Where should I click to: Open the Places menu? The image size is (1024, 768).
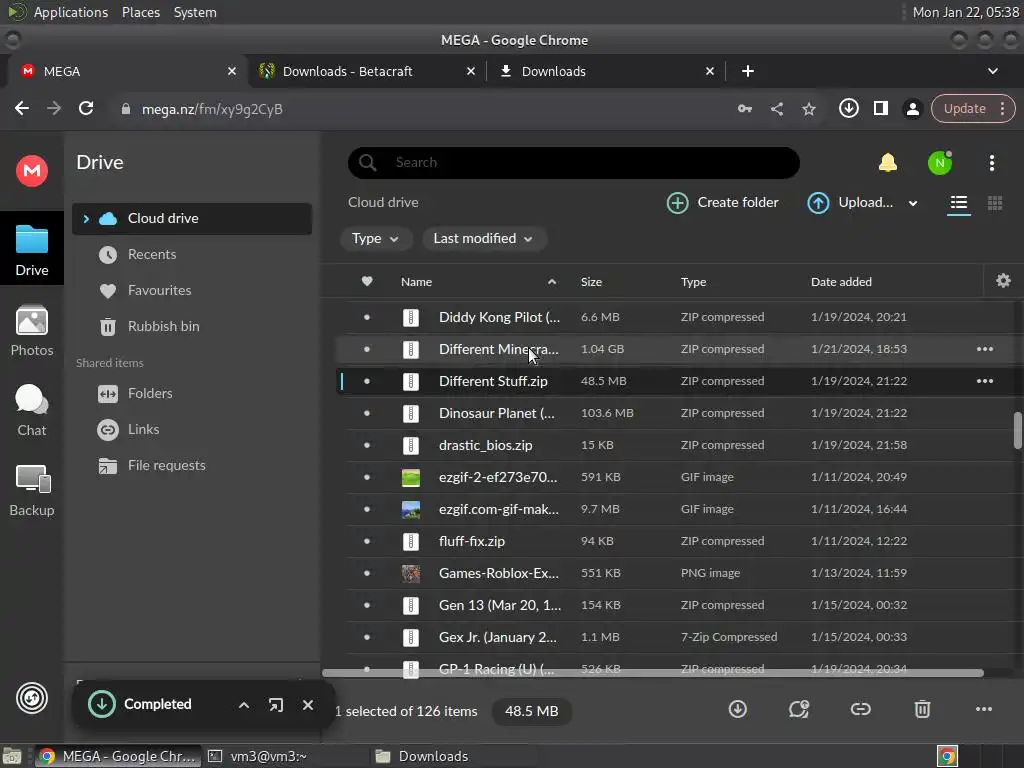(140, 12)
